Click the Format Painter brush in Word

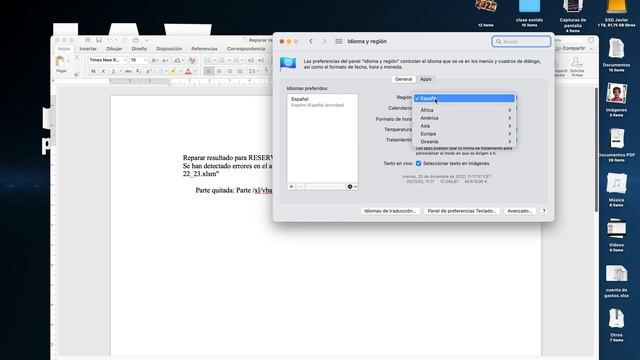[76, 74]
